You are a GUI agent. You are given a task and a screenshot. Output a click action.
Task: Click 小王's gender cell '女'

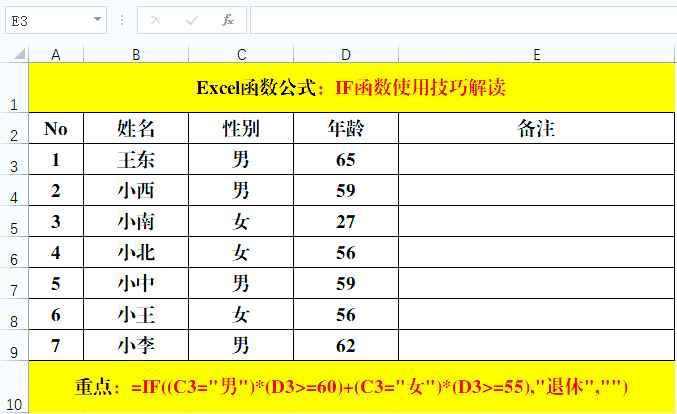[x=241, y=314]
